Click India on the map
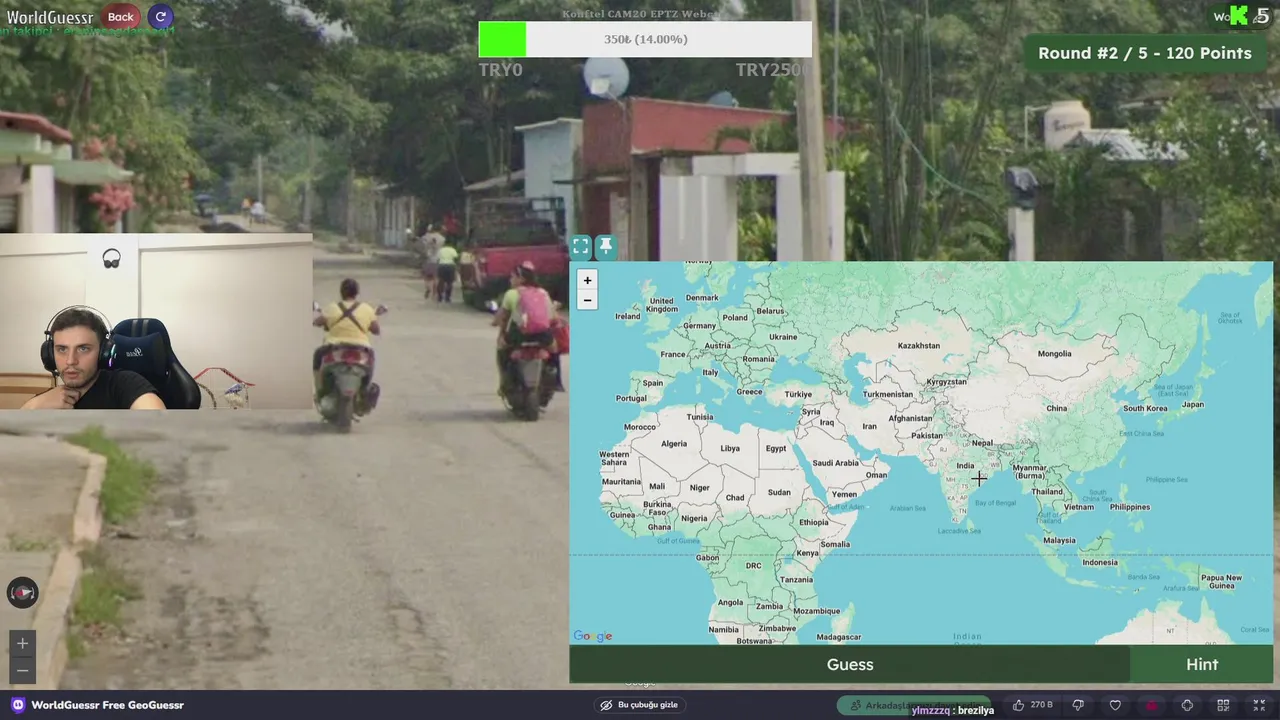 coord(965,466)
